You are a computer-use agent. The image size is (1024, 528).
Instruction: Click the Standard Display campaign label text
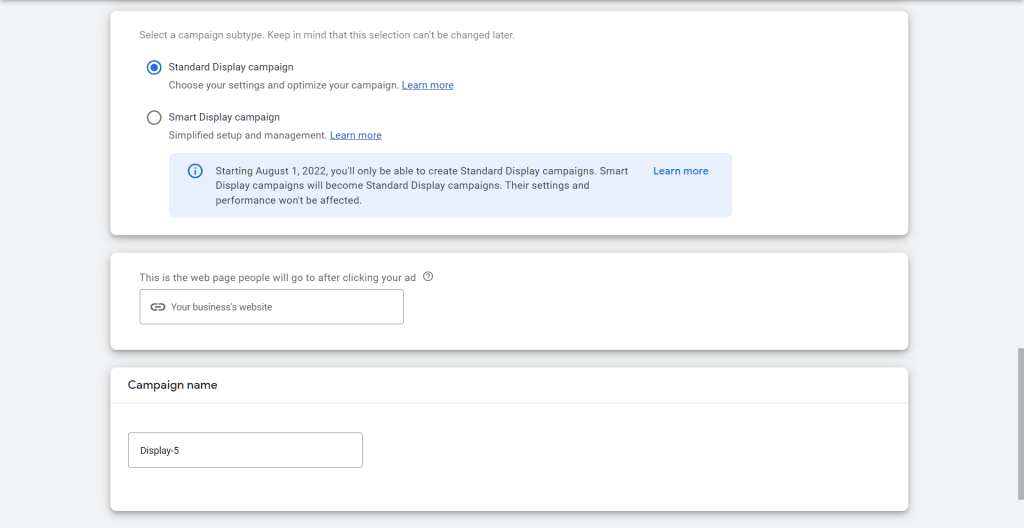pyautogui.click(x=231, y=68)
